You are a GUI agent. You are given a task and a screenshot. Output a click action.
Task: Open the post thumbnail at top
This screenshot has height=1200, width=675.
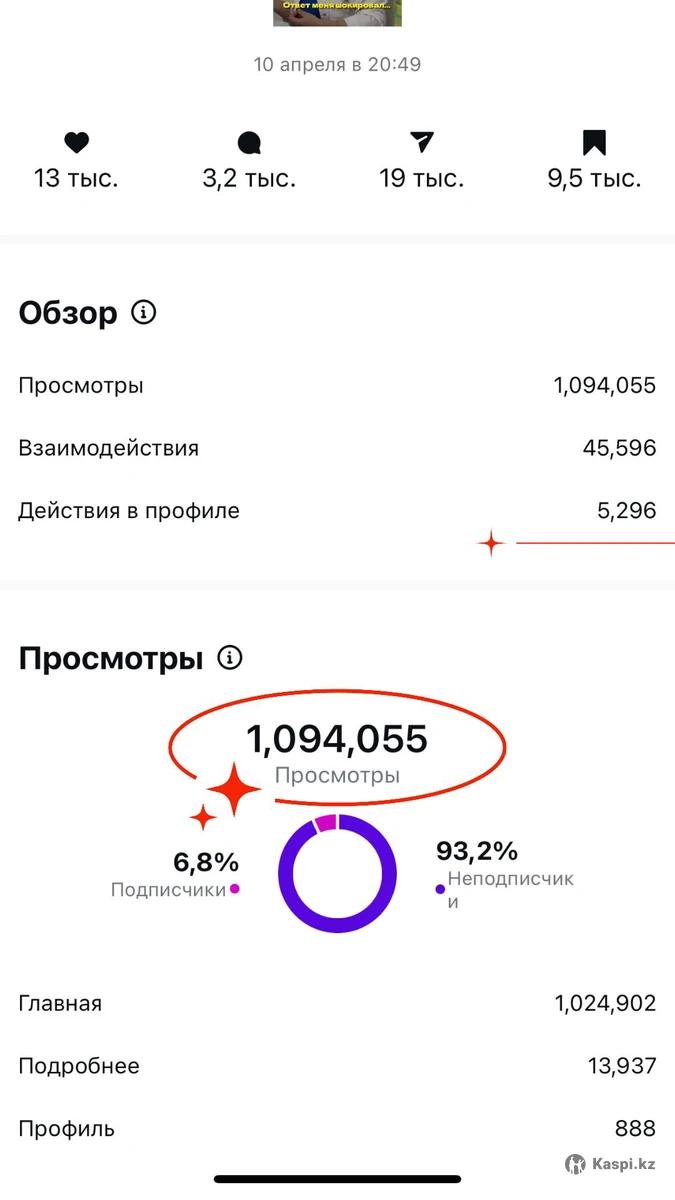[338, 12]
